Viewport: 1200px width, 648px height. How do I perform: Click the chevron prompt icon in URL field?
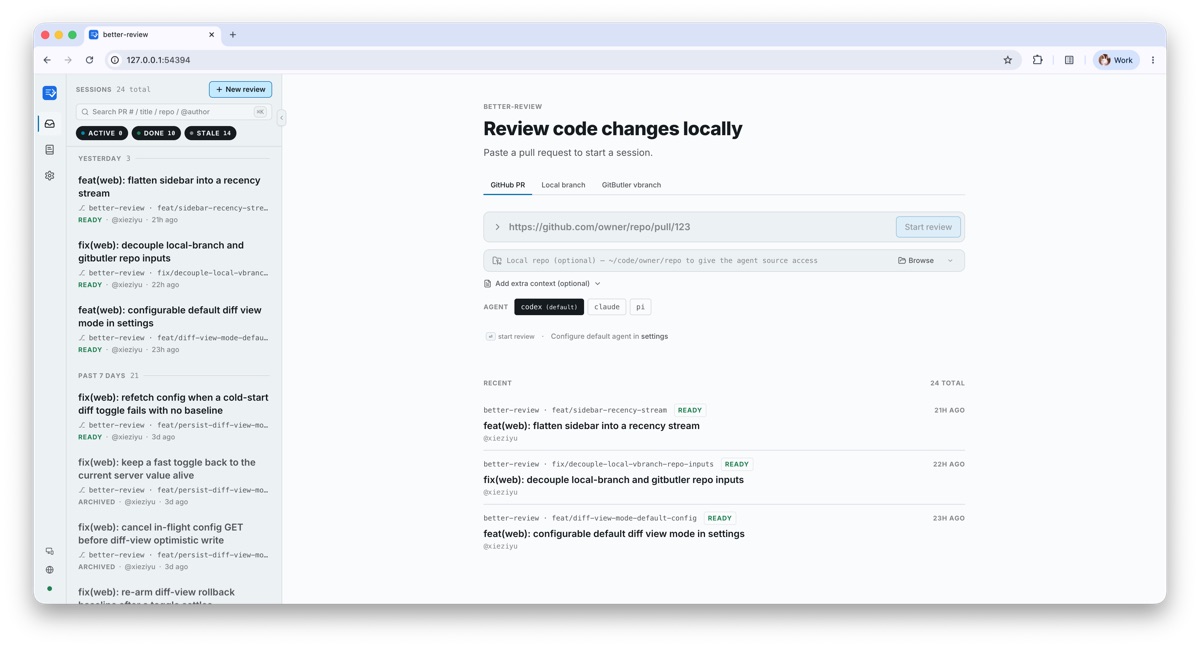click(x=497, y=227)
